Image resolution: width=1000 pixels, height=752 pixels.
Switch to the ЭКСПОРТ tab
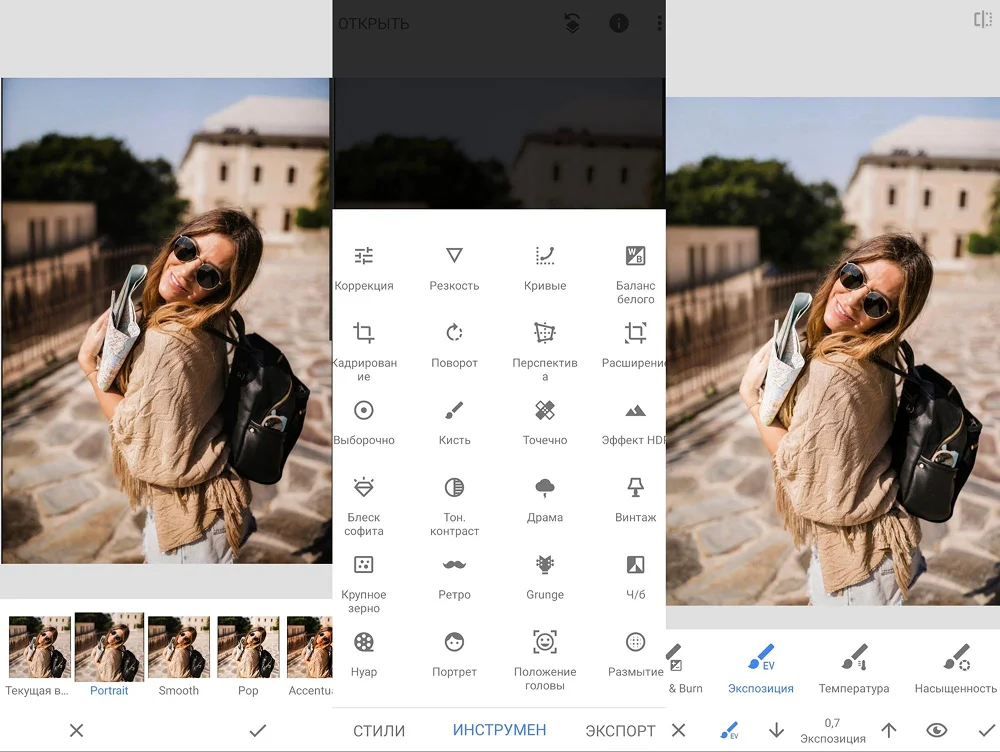(x=620, y=731)
